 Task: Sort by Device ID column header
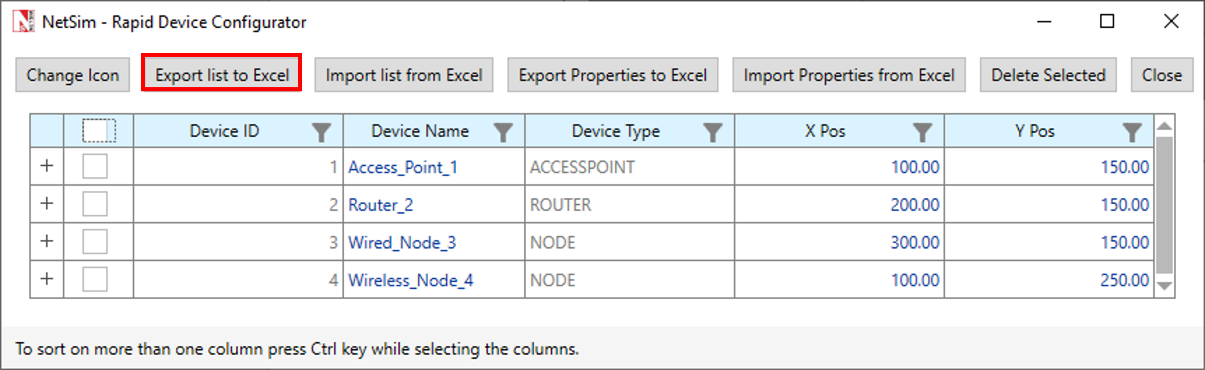pyautogui.click(x=225, y=131)
